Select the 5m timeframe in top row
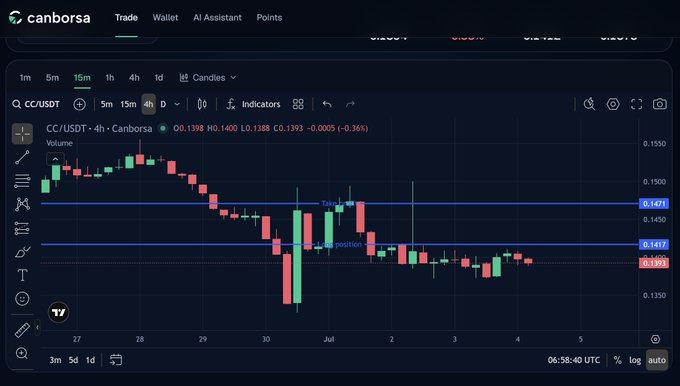 pyautogui.click(x=52, y=78)
